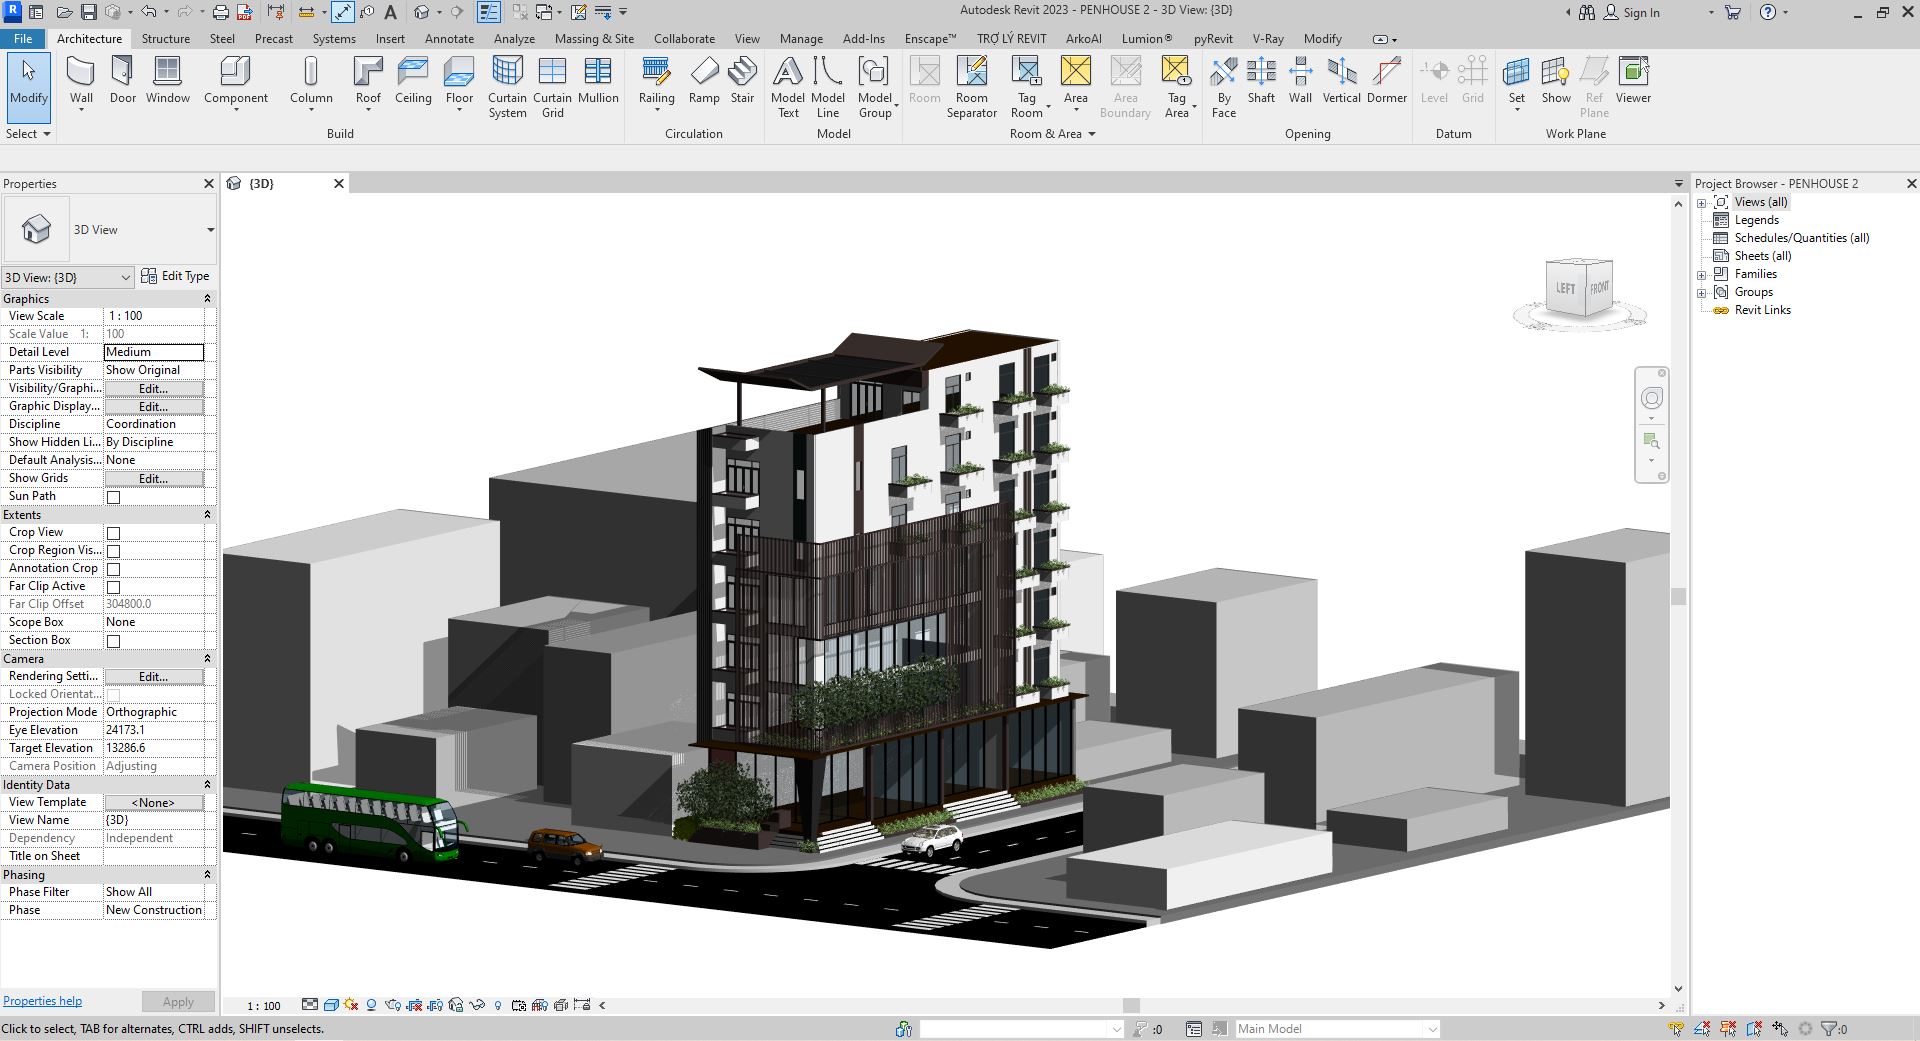Viewport: 1920px width, 1041px height.
Task: Expand the Families tree node
Action: click(1701, 275)
